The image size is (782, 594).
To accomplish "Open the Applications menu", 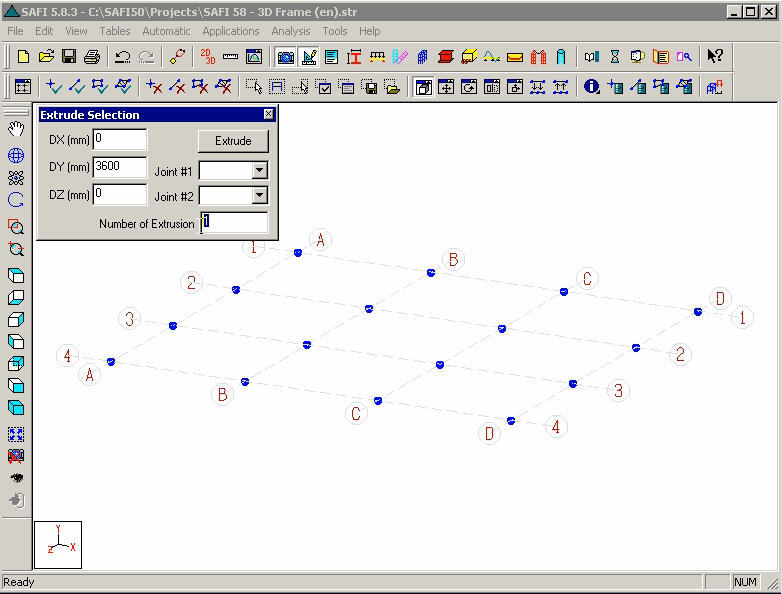I will 230,31.
